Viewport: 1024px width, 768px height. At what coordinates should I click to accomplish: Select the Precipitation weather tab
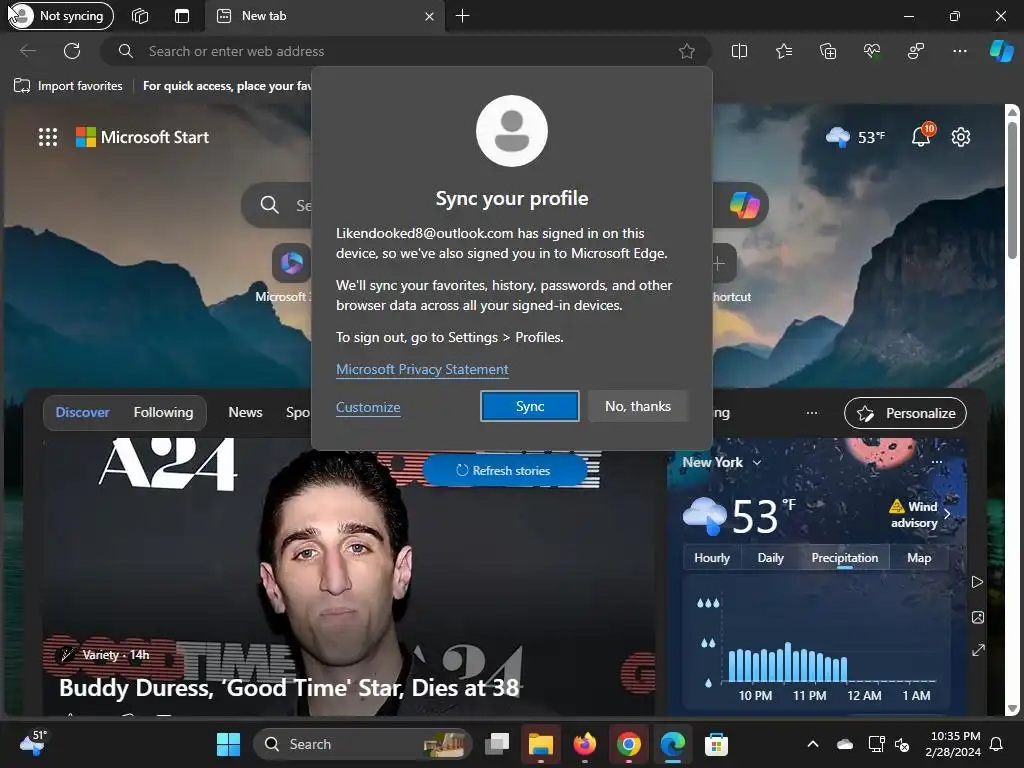pyautogui.click(x=844, y=558)
